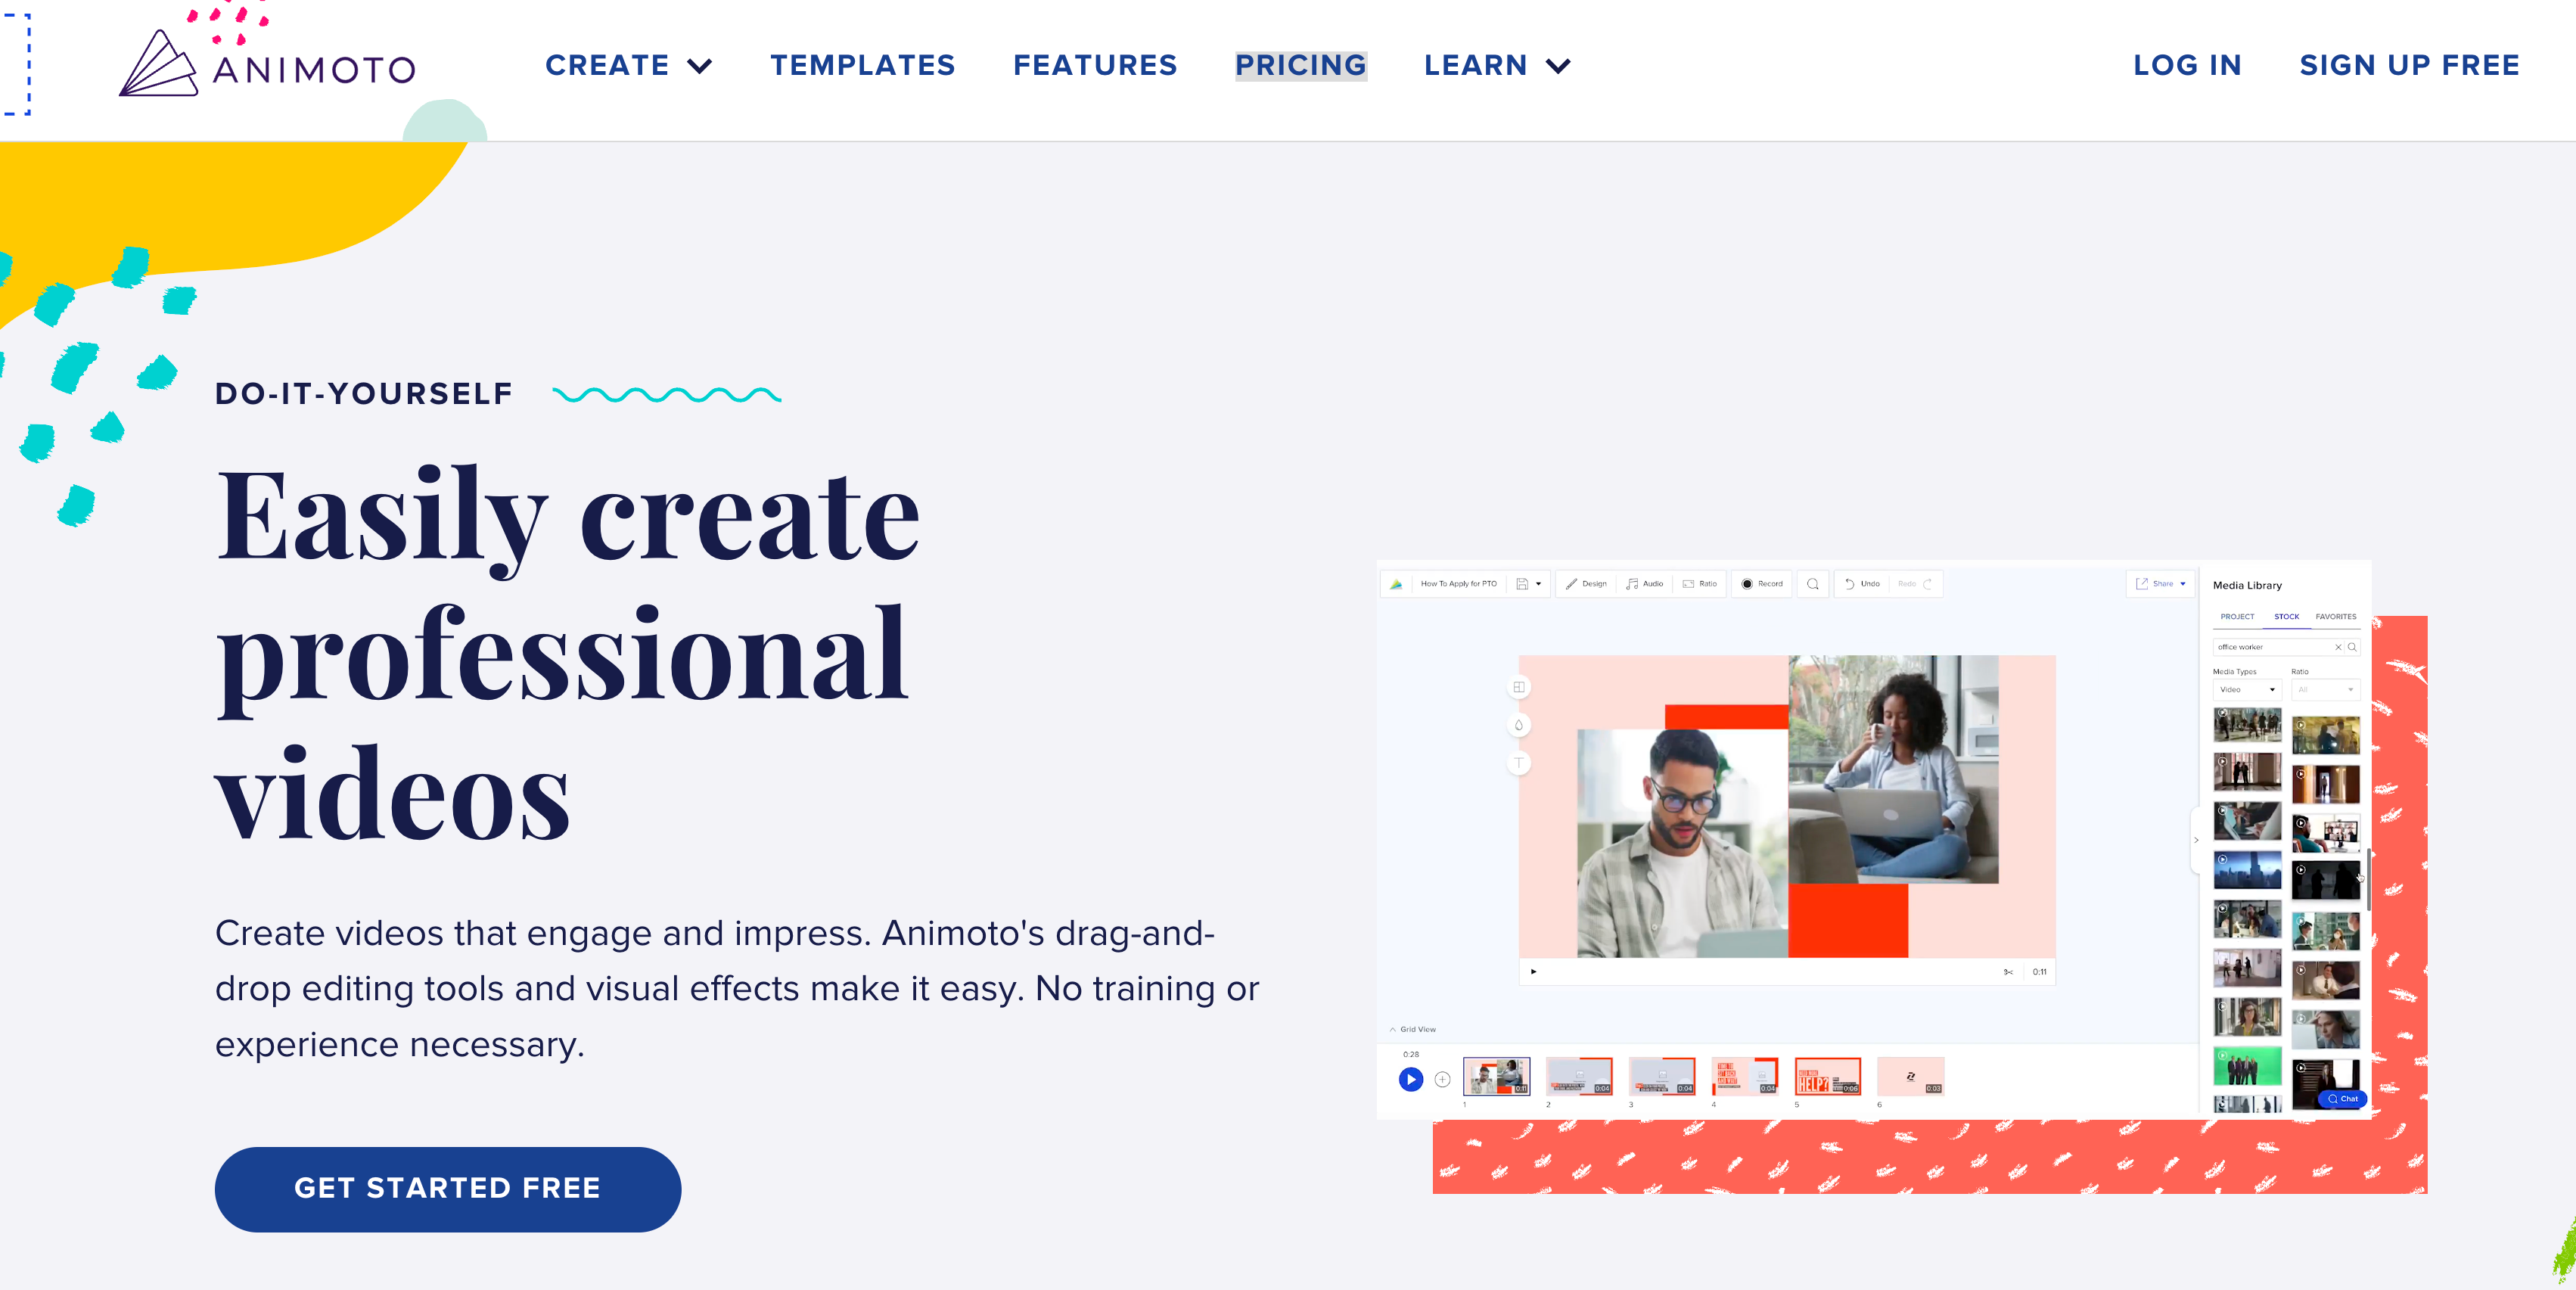
Task: Select the crowd walking stock video at top left
Action: point(2247,724)
